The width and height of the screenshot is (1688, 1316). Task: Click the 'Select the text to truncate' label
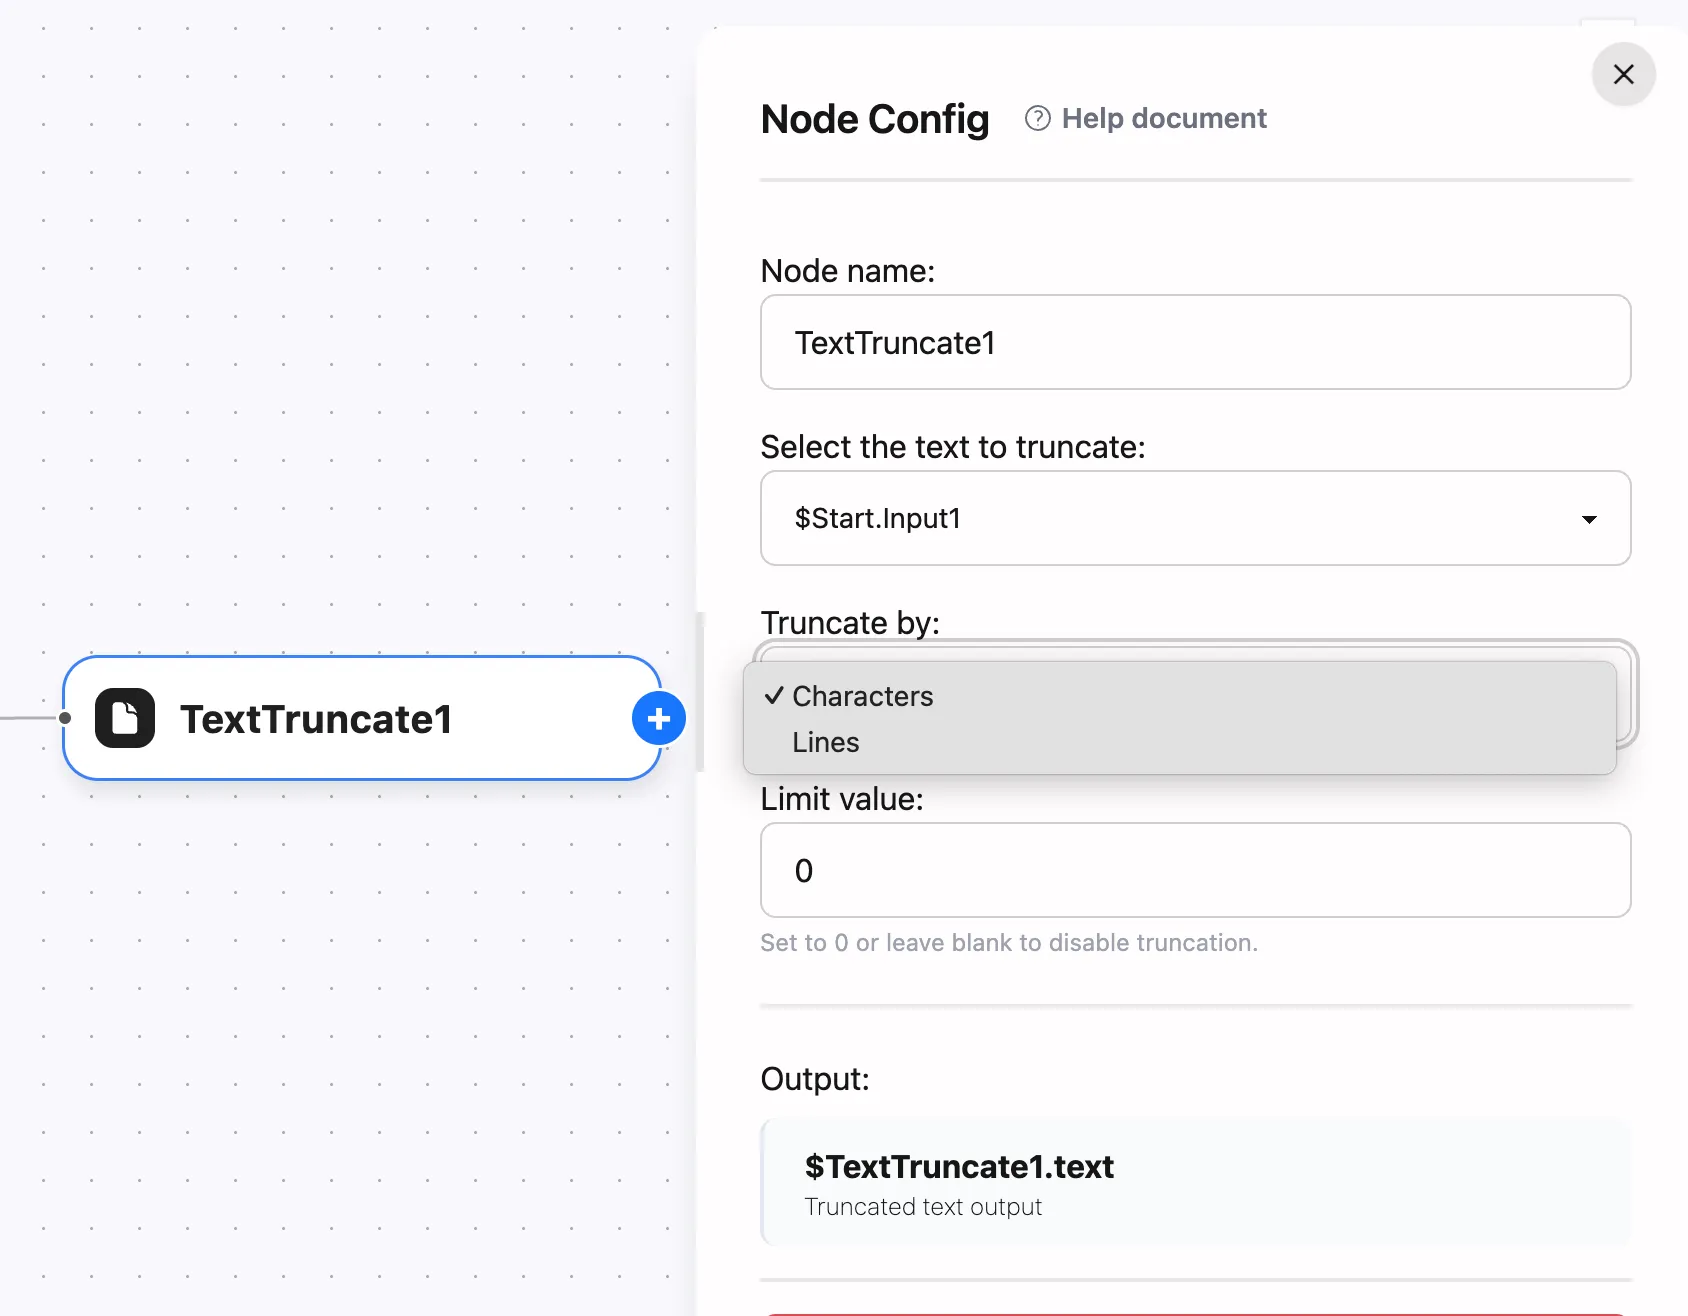[x=953, y=447]
